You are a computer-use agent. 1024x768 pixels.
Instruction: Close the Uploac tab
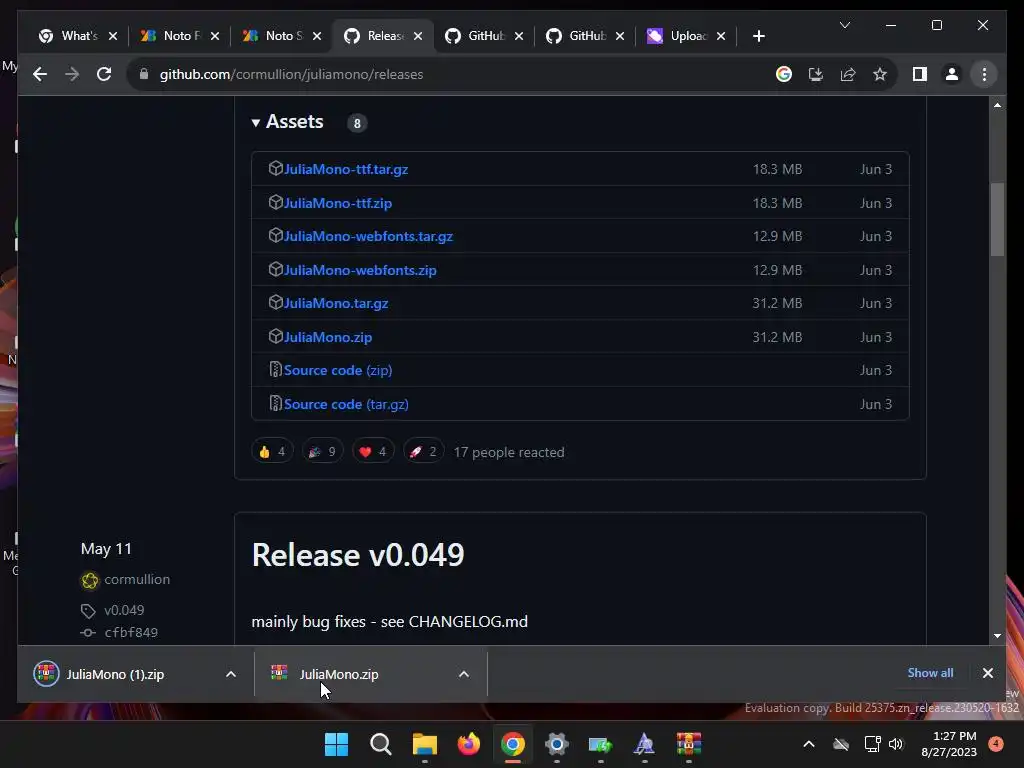[x=721, y=36]
